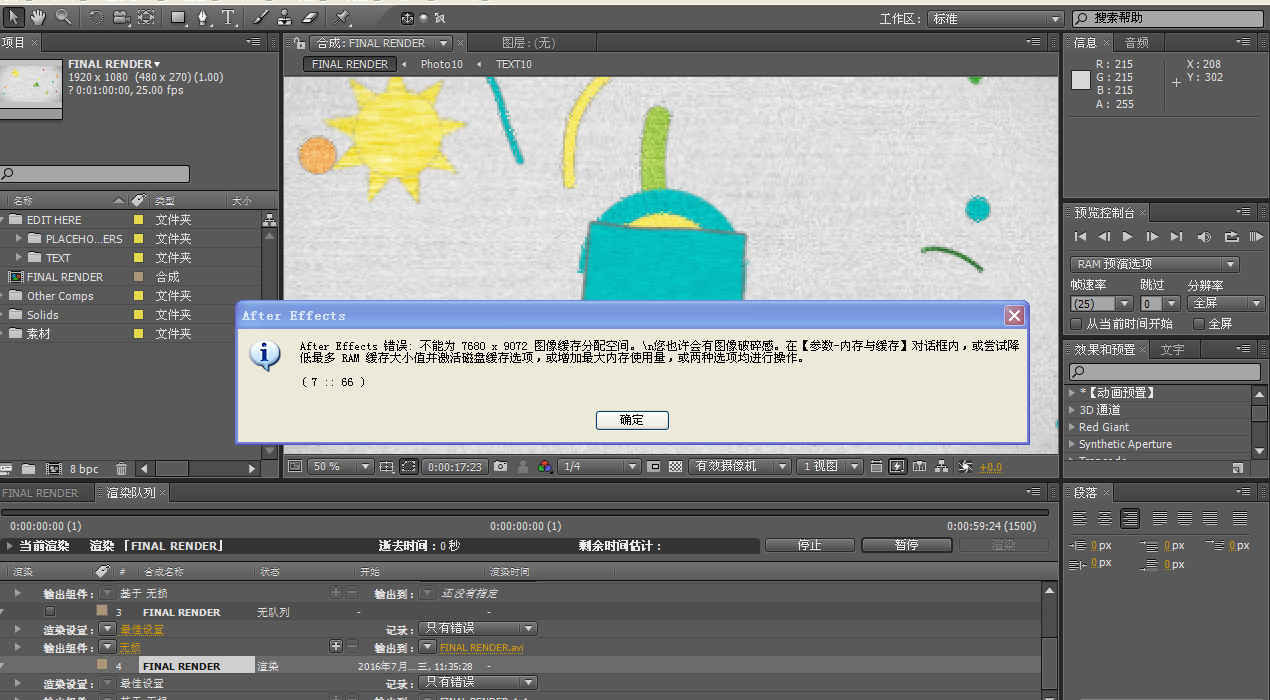
Task: Click the 暂停 render button
Action: [907, 545]
